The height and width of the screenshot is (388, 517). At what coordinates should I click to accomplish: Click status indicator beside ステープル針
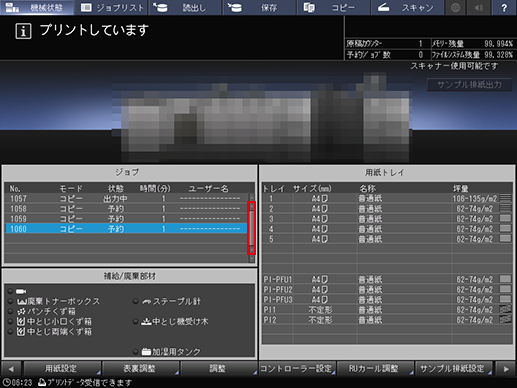tap(135, 301)
